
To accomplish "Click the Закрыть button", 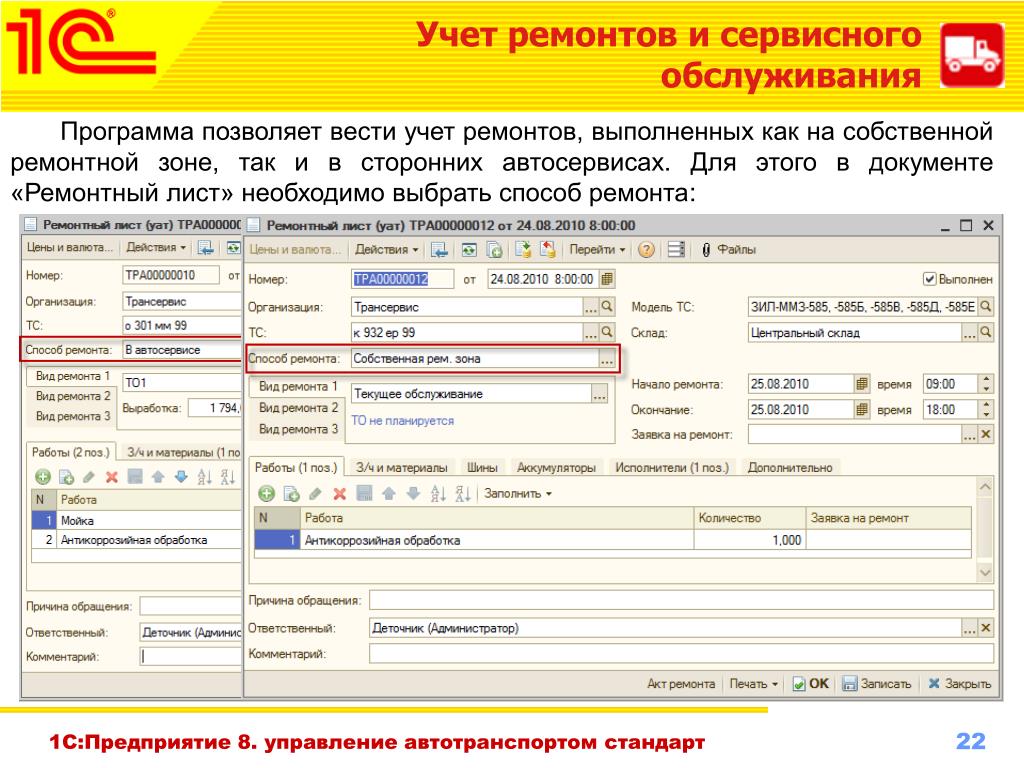I will point(960,684).
